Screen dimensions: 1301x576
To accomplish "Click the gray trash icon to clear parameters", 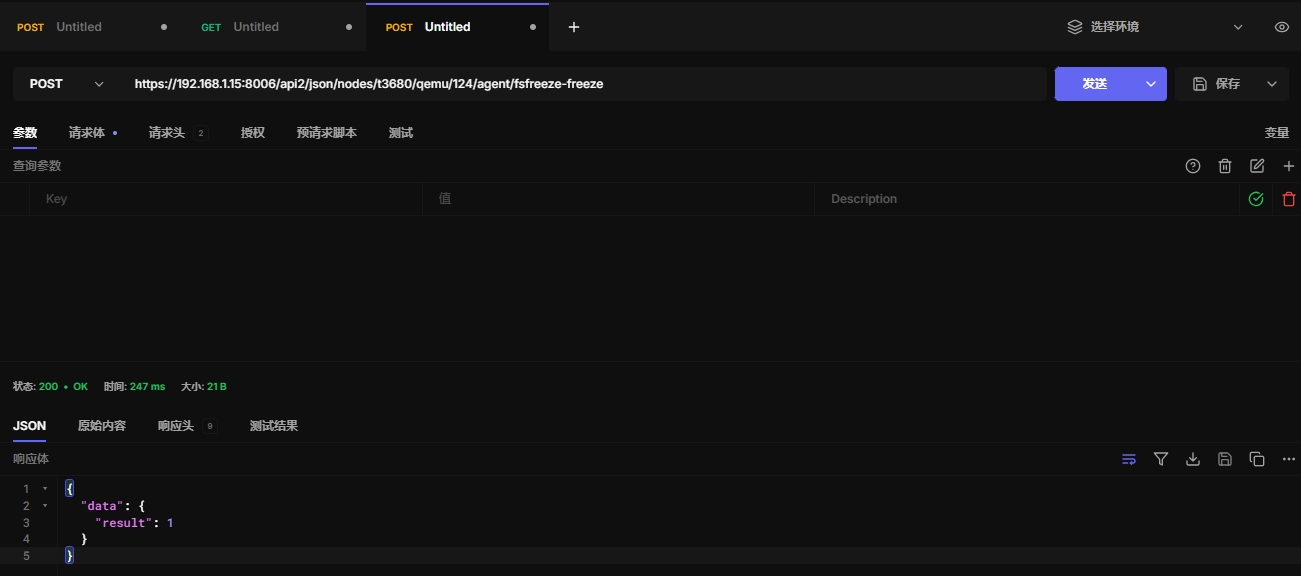I will click(x=1224, y=166).
